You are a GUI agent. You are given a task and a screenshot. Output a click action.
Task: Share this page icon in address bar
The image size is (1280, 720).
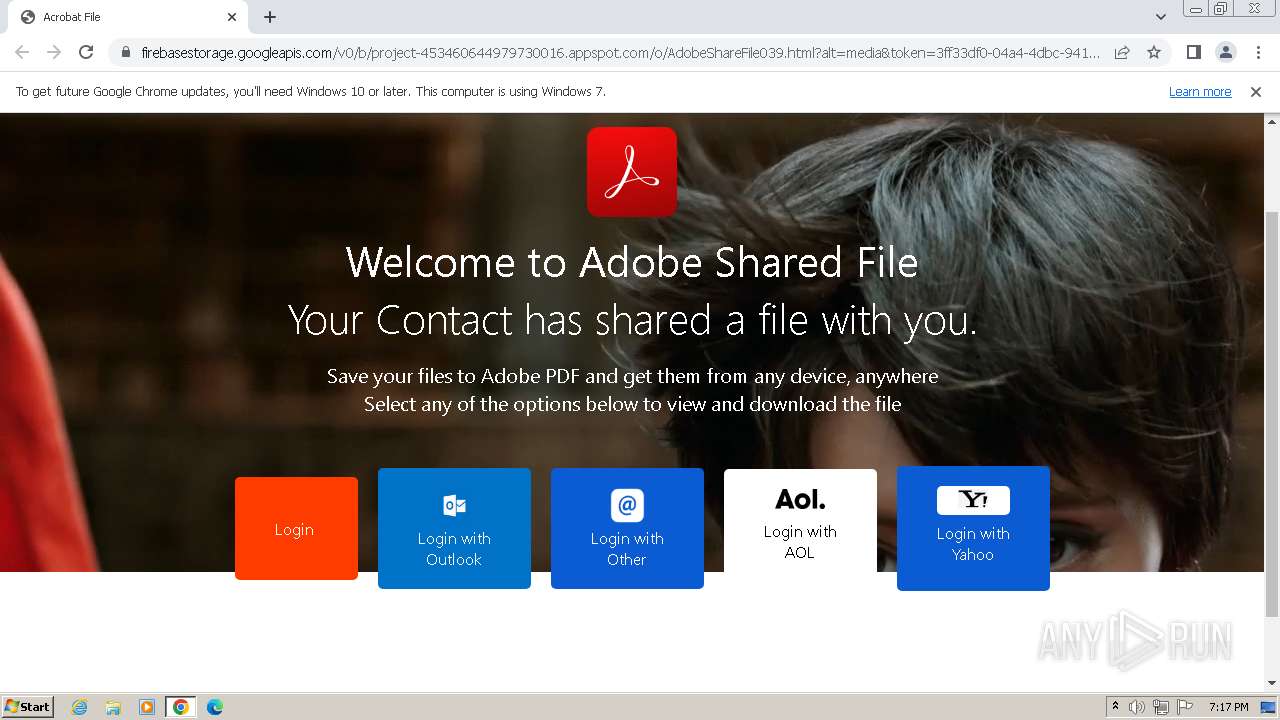pos(1122,52)
